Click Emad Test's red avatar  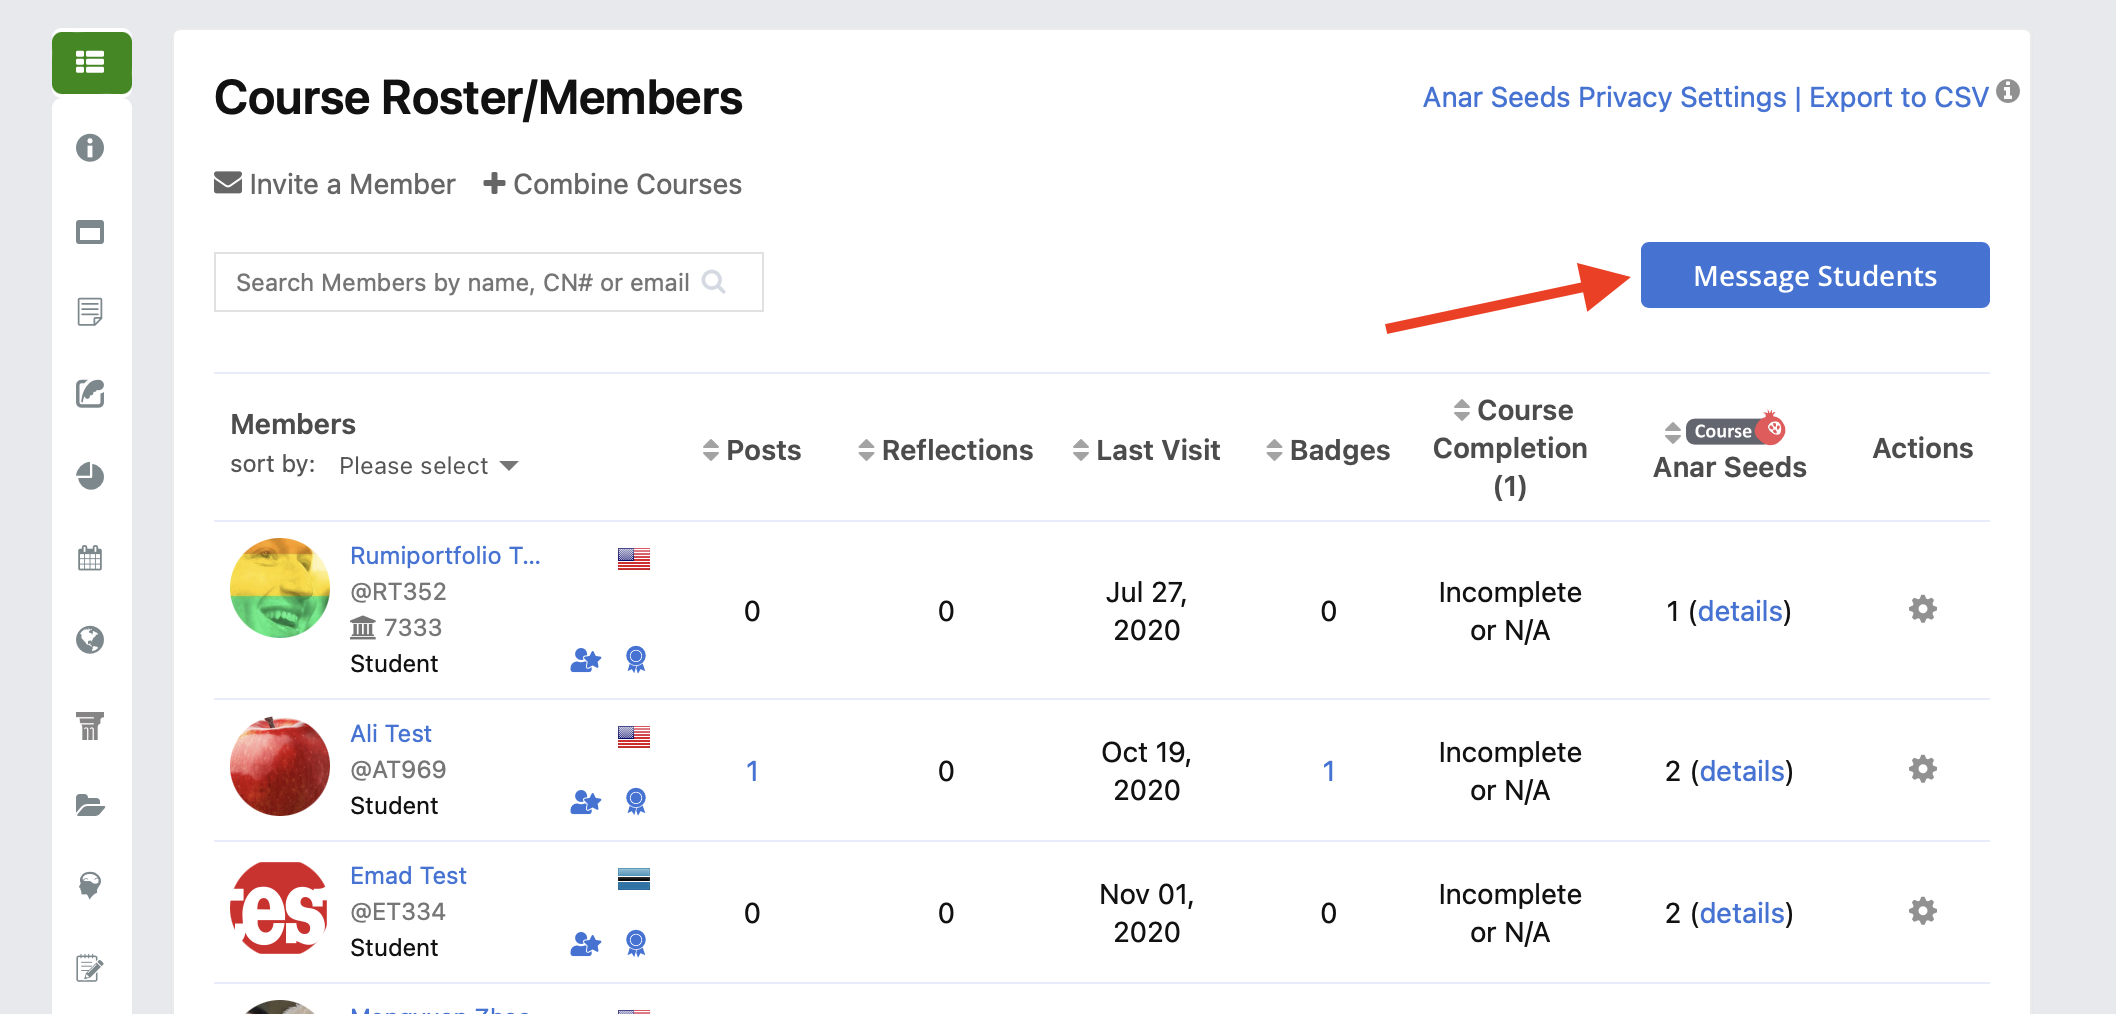(x=280, y=908)
